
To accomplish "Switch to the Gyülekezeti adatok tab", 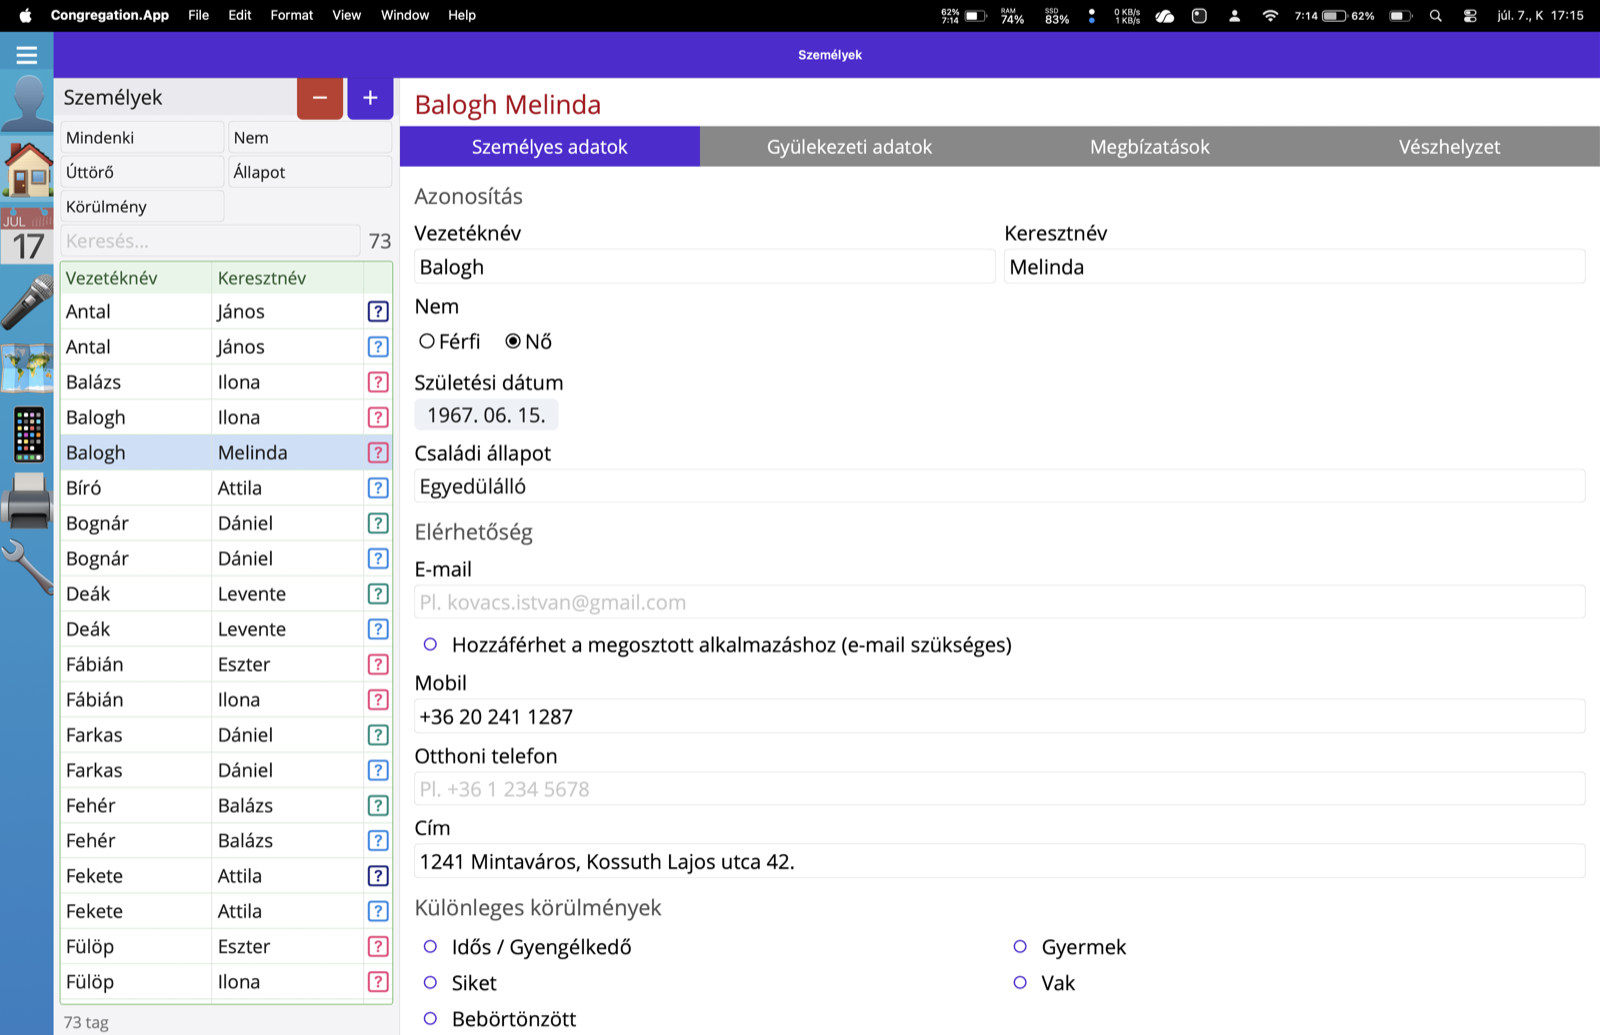I will coord(850,147).
